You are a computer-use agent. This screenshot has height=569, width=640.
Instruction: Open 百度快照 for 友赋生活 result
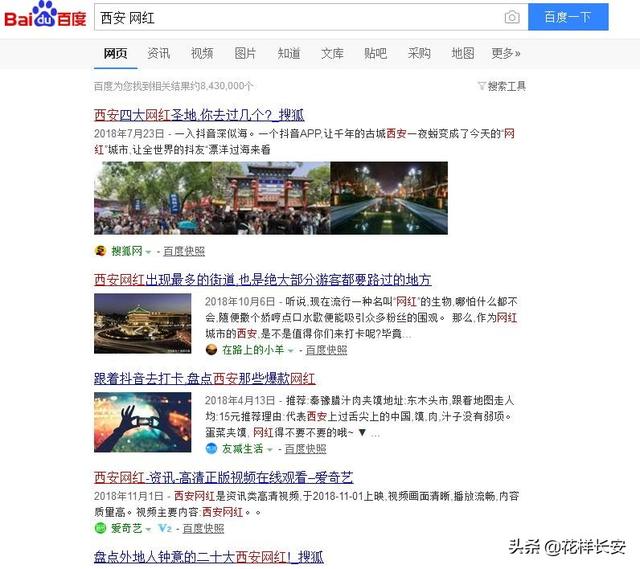[305, 449]
